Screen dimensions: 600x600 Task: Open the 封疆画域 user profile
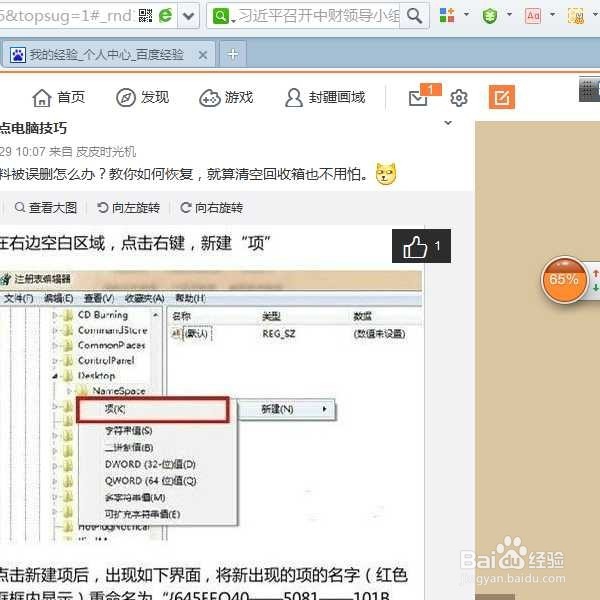click(324, 98)
